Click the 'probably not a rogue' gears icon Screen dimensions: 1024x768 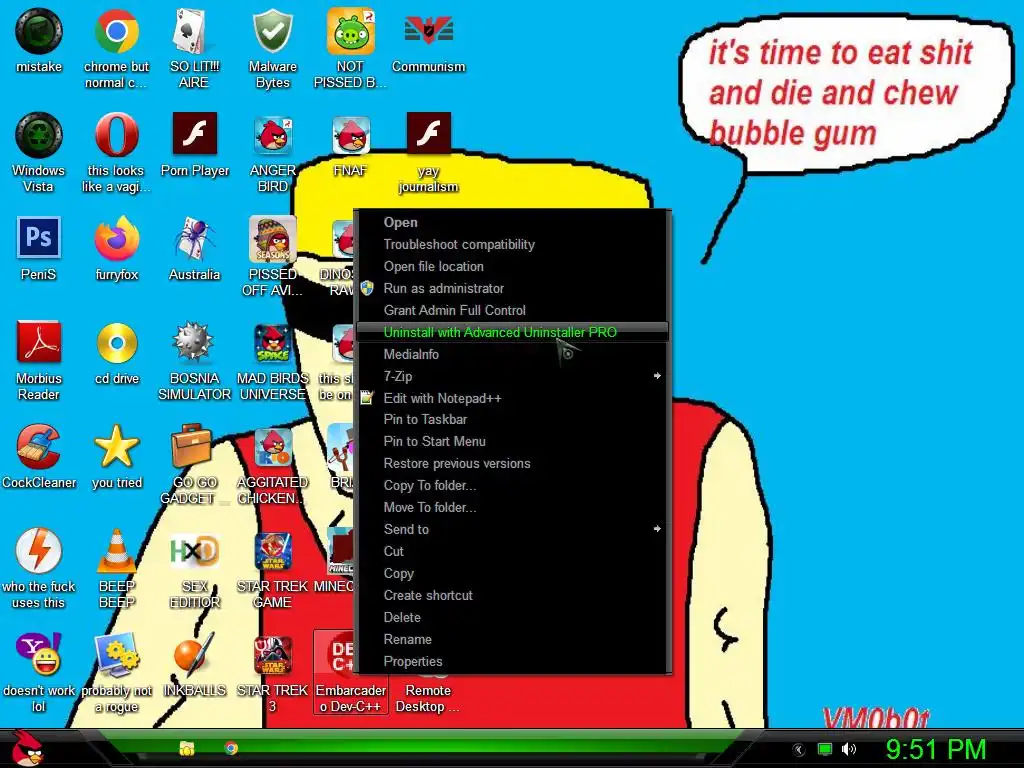116,654
